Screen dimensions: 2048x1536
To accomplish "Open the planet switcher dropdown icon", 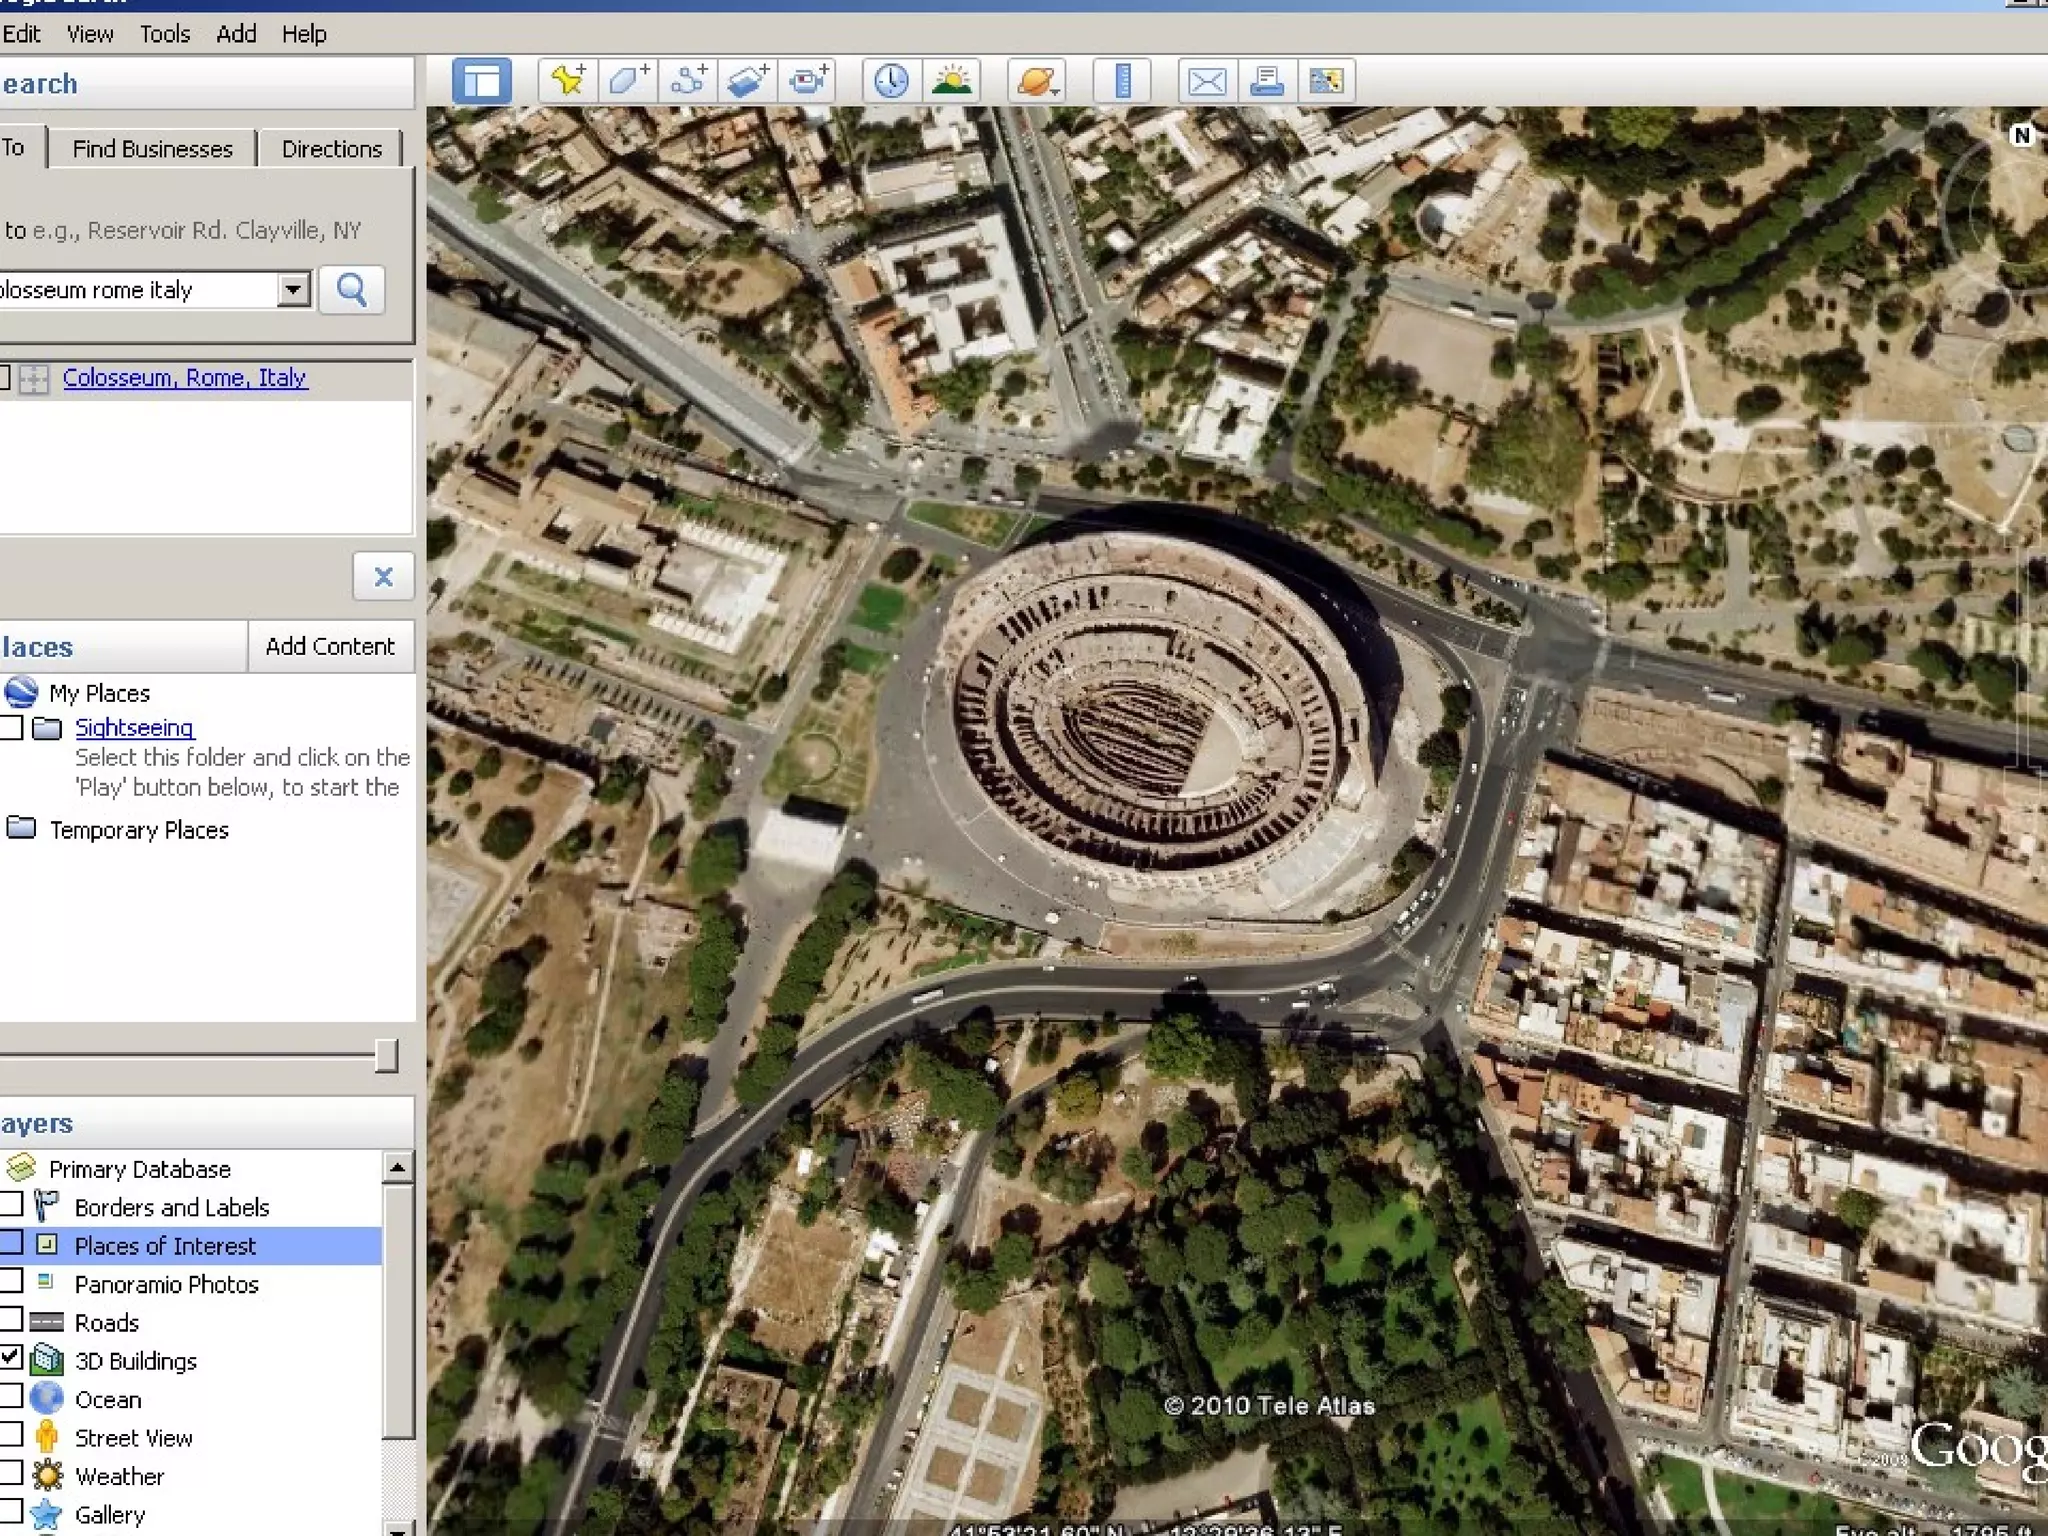I will (1036, 81).
